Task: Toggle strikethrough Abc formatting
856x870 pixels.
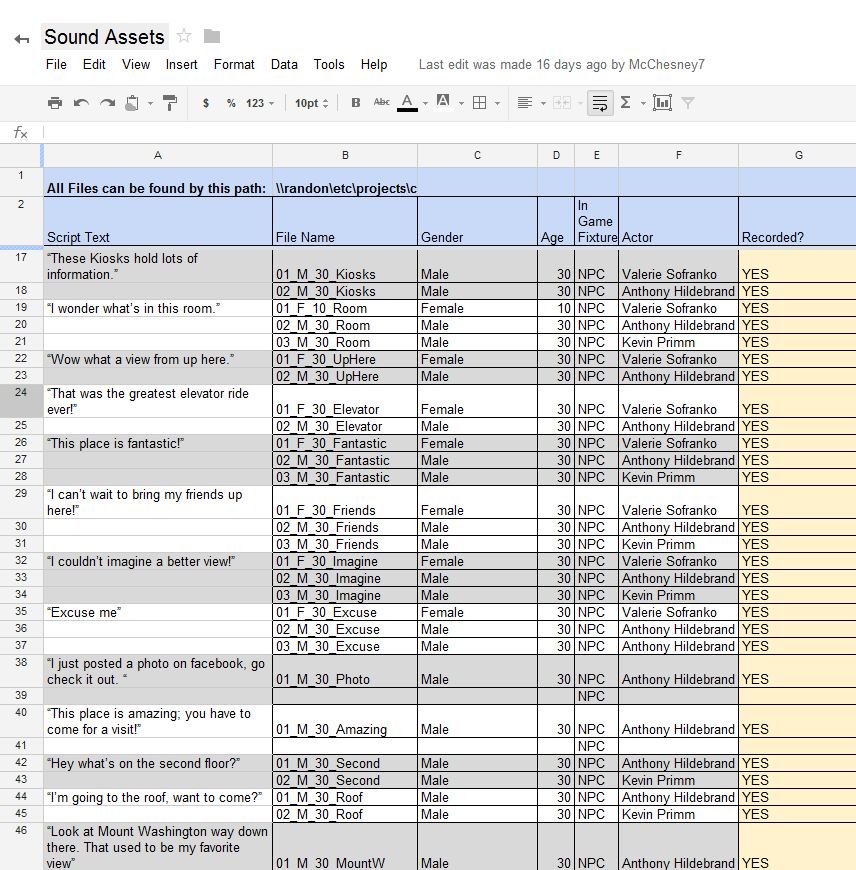Action: [382, 102]
